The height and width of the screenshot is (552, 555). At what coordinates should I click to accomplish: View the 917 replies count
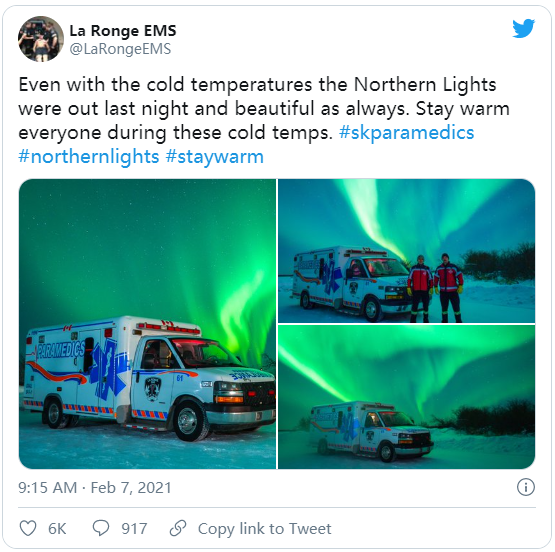click(x=134, y=529)
